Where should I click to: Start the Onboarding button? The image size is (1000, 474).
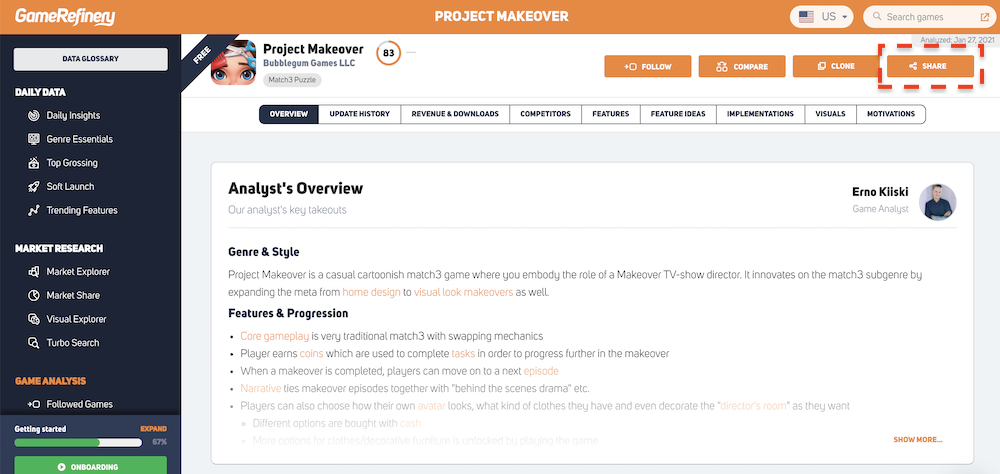tap(91, 465)
